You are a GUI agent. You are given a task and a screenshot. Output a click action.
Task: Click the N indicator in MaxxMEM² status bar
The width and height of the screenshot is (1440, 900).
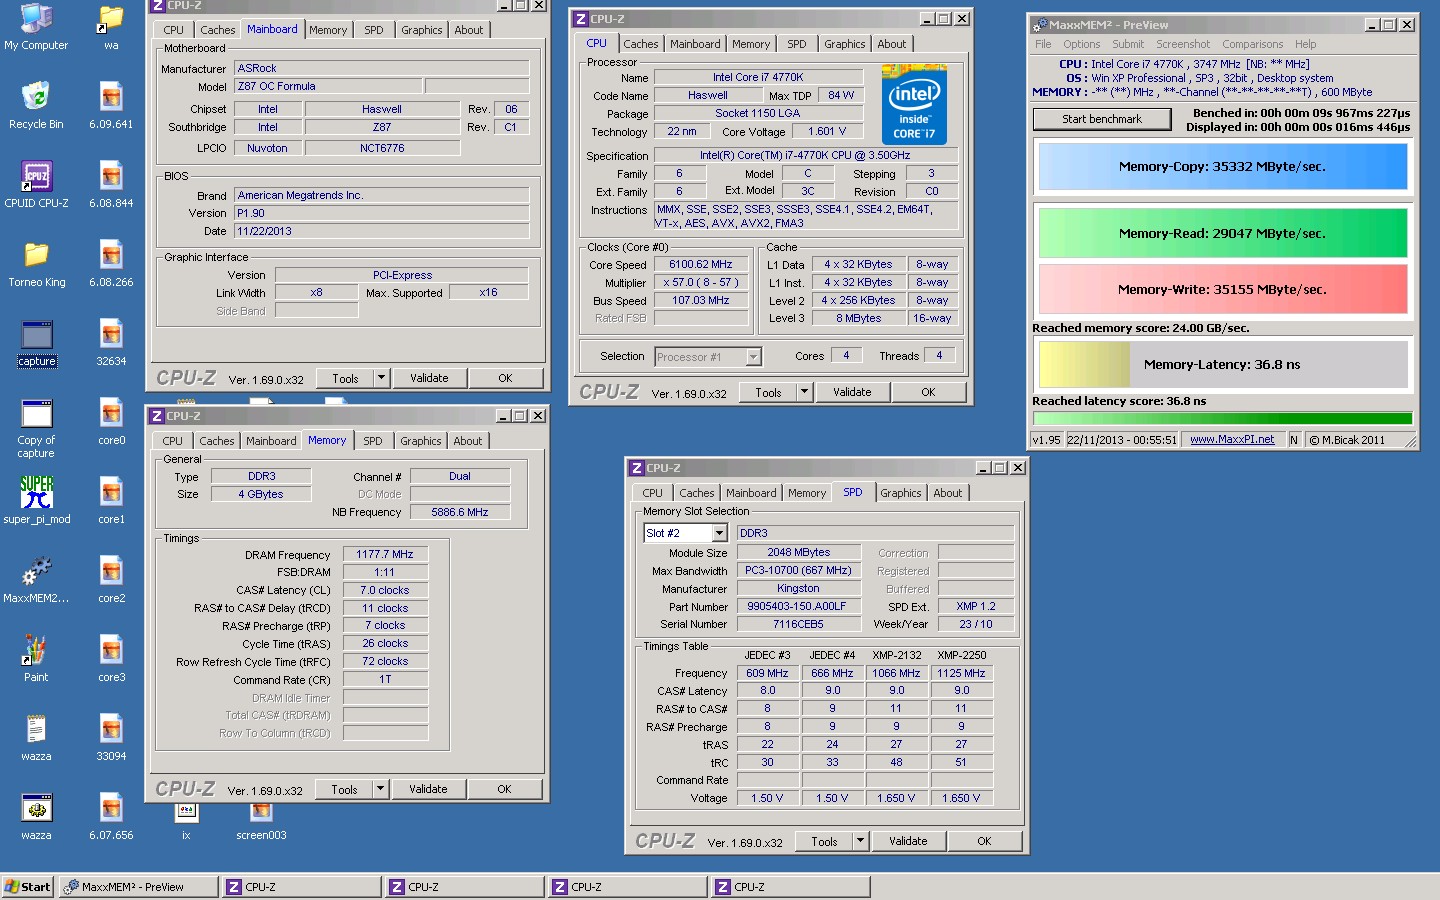tap(1294, 439)
